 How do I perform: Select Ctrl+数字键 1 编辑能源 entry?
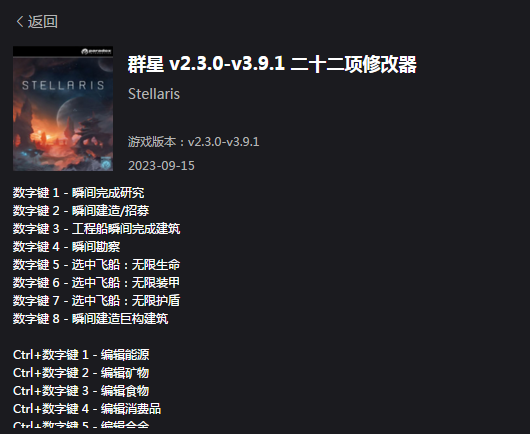tap(81, 355)
